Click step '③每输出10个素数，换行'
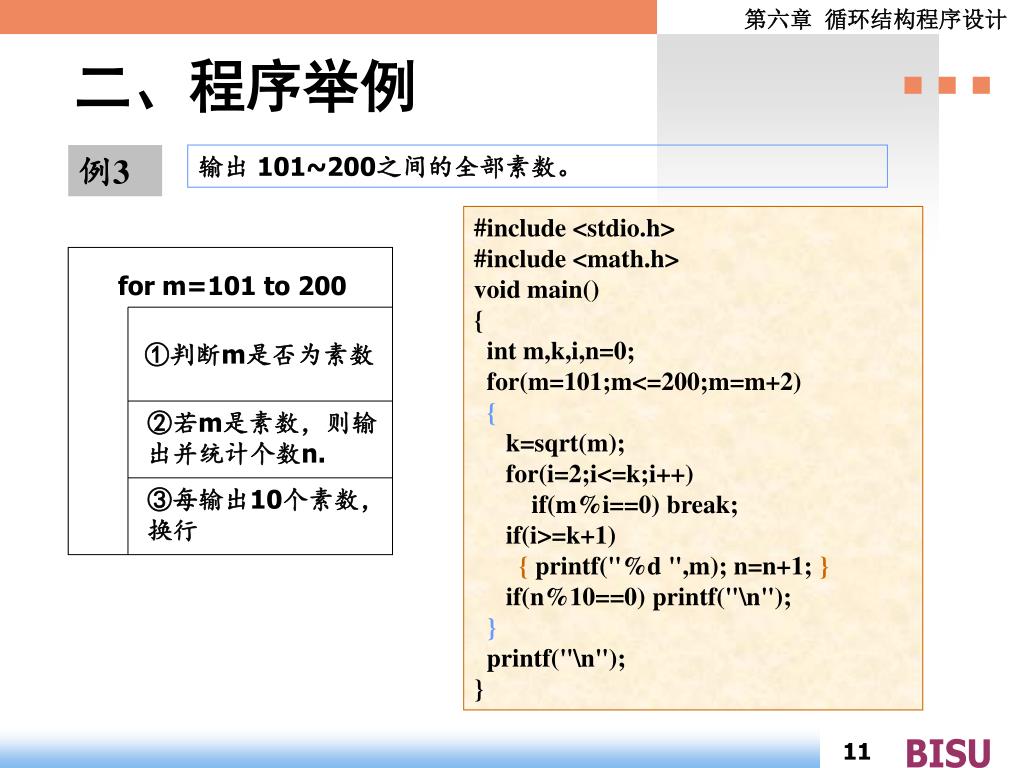Image resolution: width=1024 pixels, height=768 pixels. coord(259,514)
